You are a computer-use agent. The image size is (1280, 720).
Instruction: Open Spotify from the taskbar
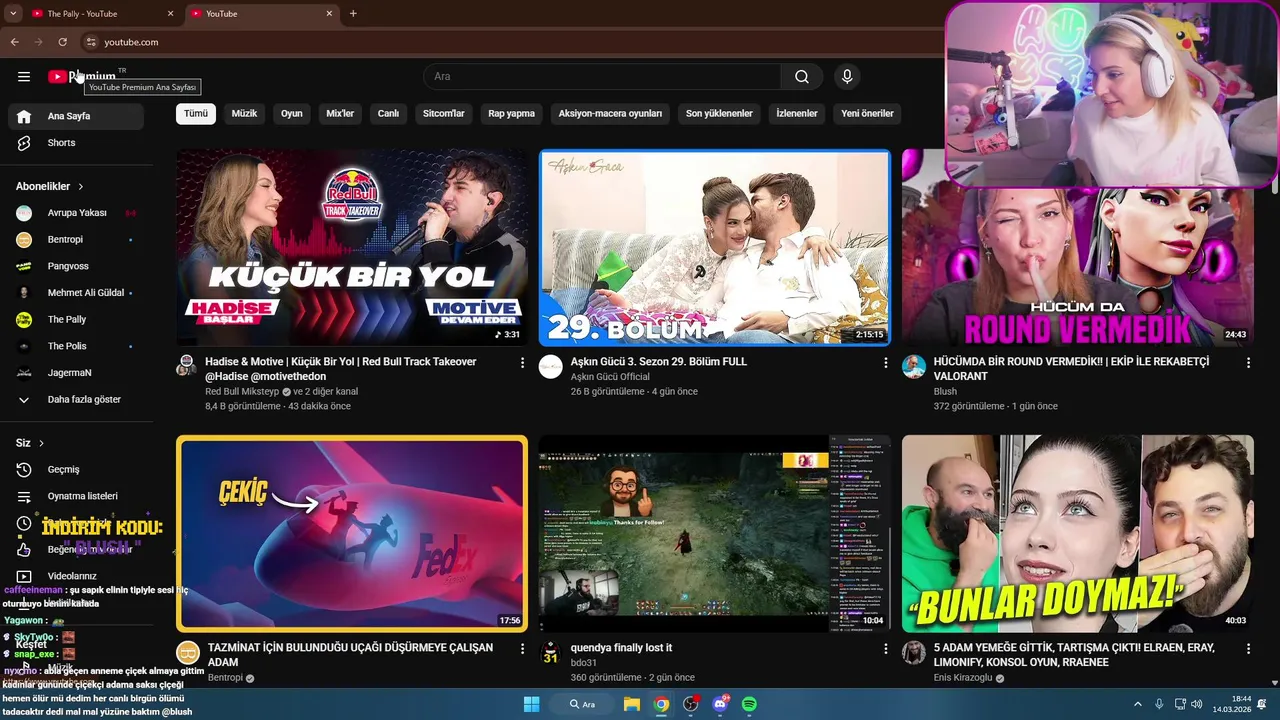coord(749,704)
